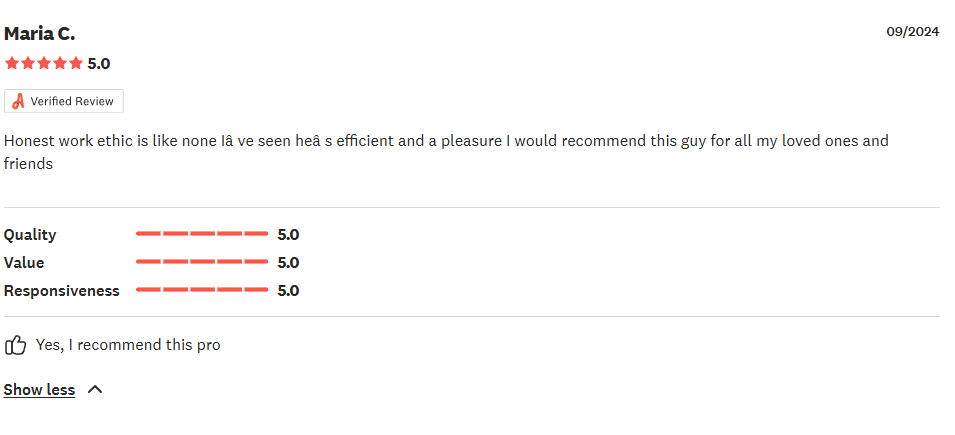
Task: Click the Value rating bar
Action: (x=202, y=262)
